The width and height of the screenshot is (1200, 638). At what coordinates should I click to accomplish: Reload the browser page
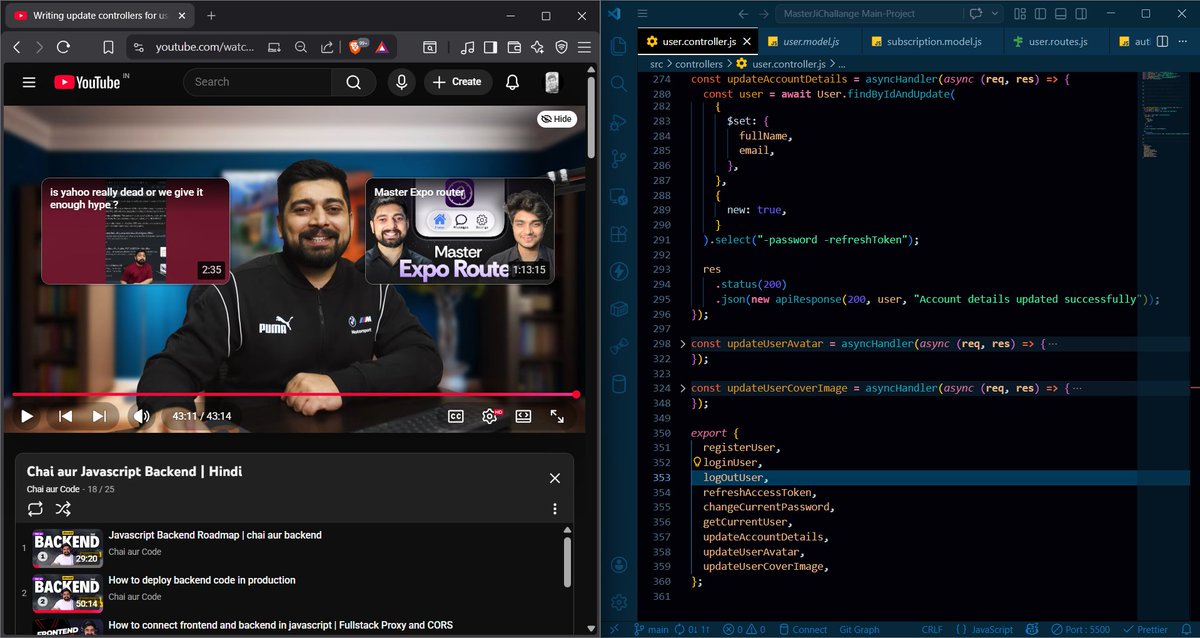[x=63, y=47]
